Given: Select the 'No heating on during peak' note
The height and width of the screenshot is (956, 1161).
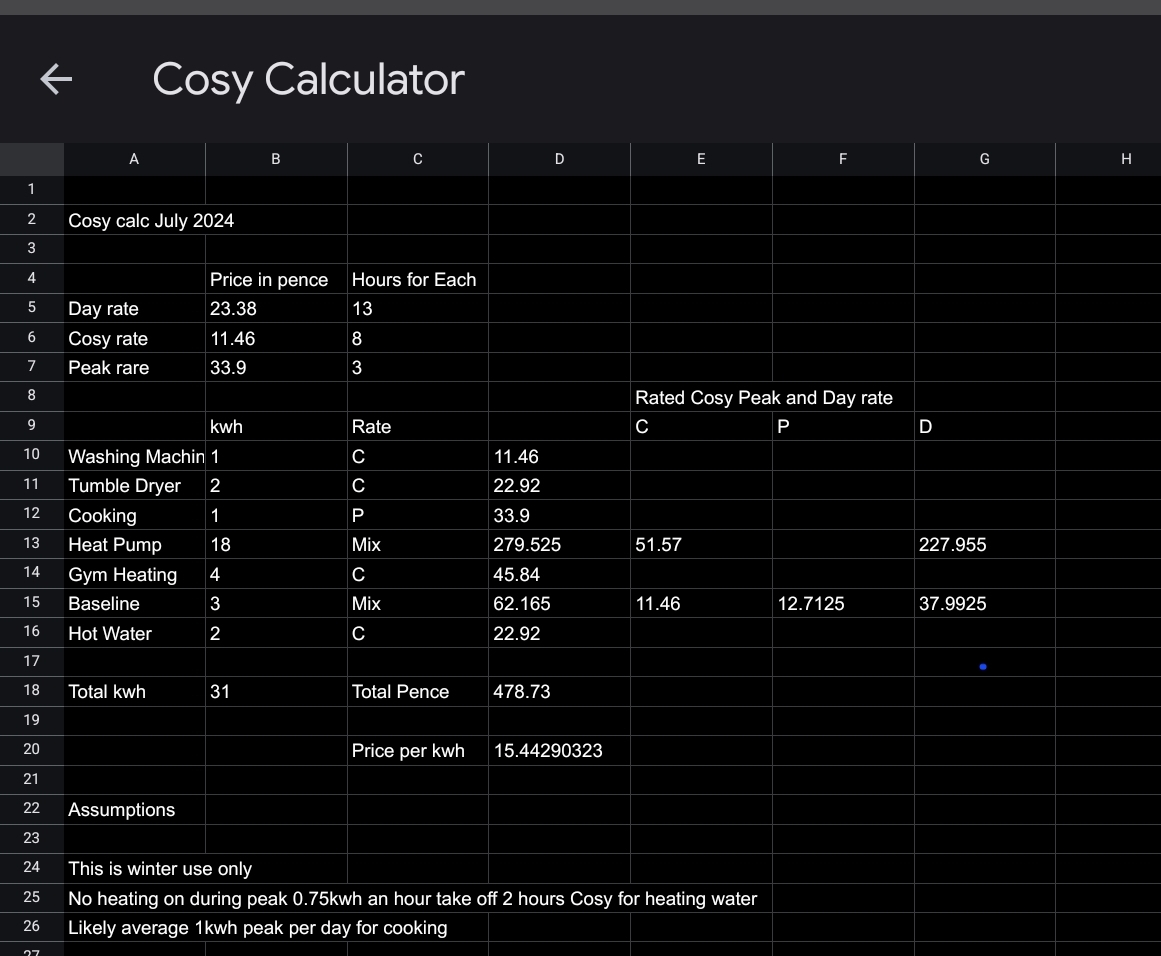Looking at the screenshot, I should coord(412,898).
